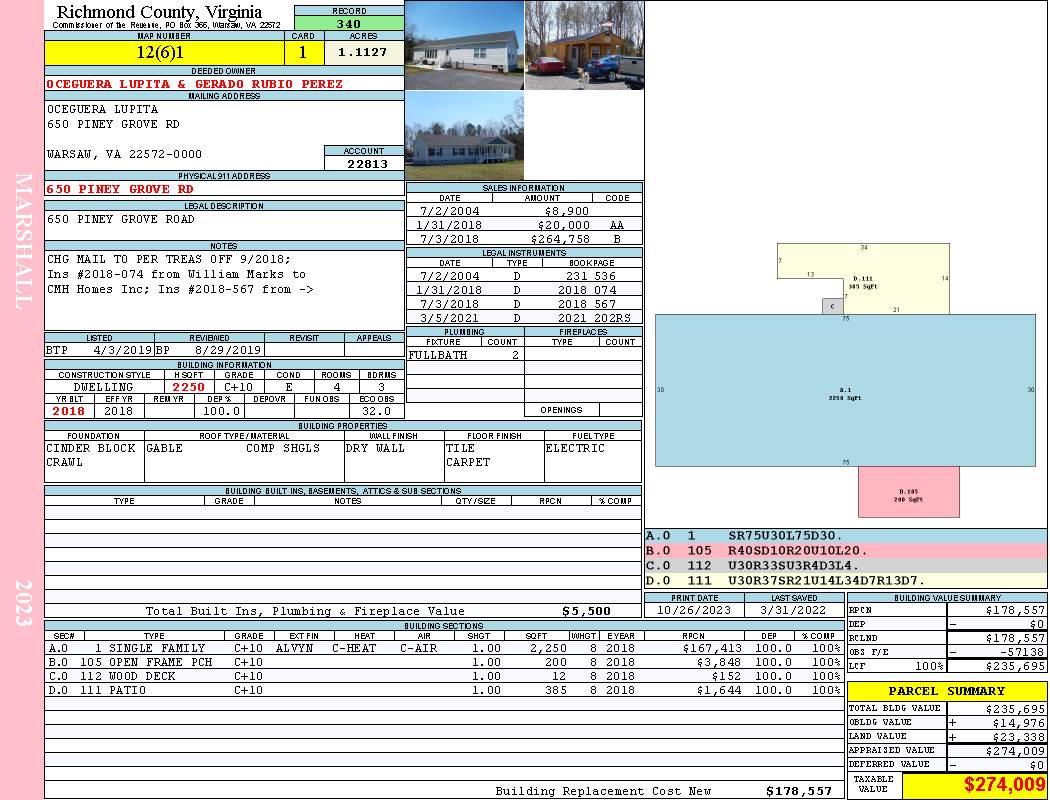Click acres value 1.1127
This screenshot has height=800, width=1050.
(x=362, y=52)
